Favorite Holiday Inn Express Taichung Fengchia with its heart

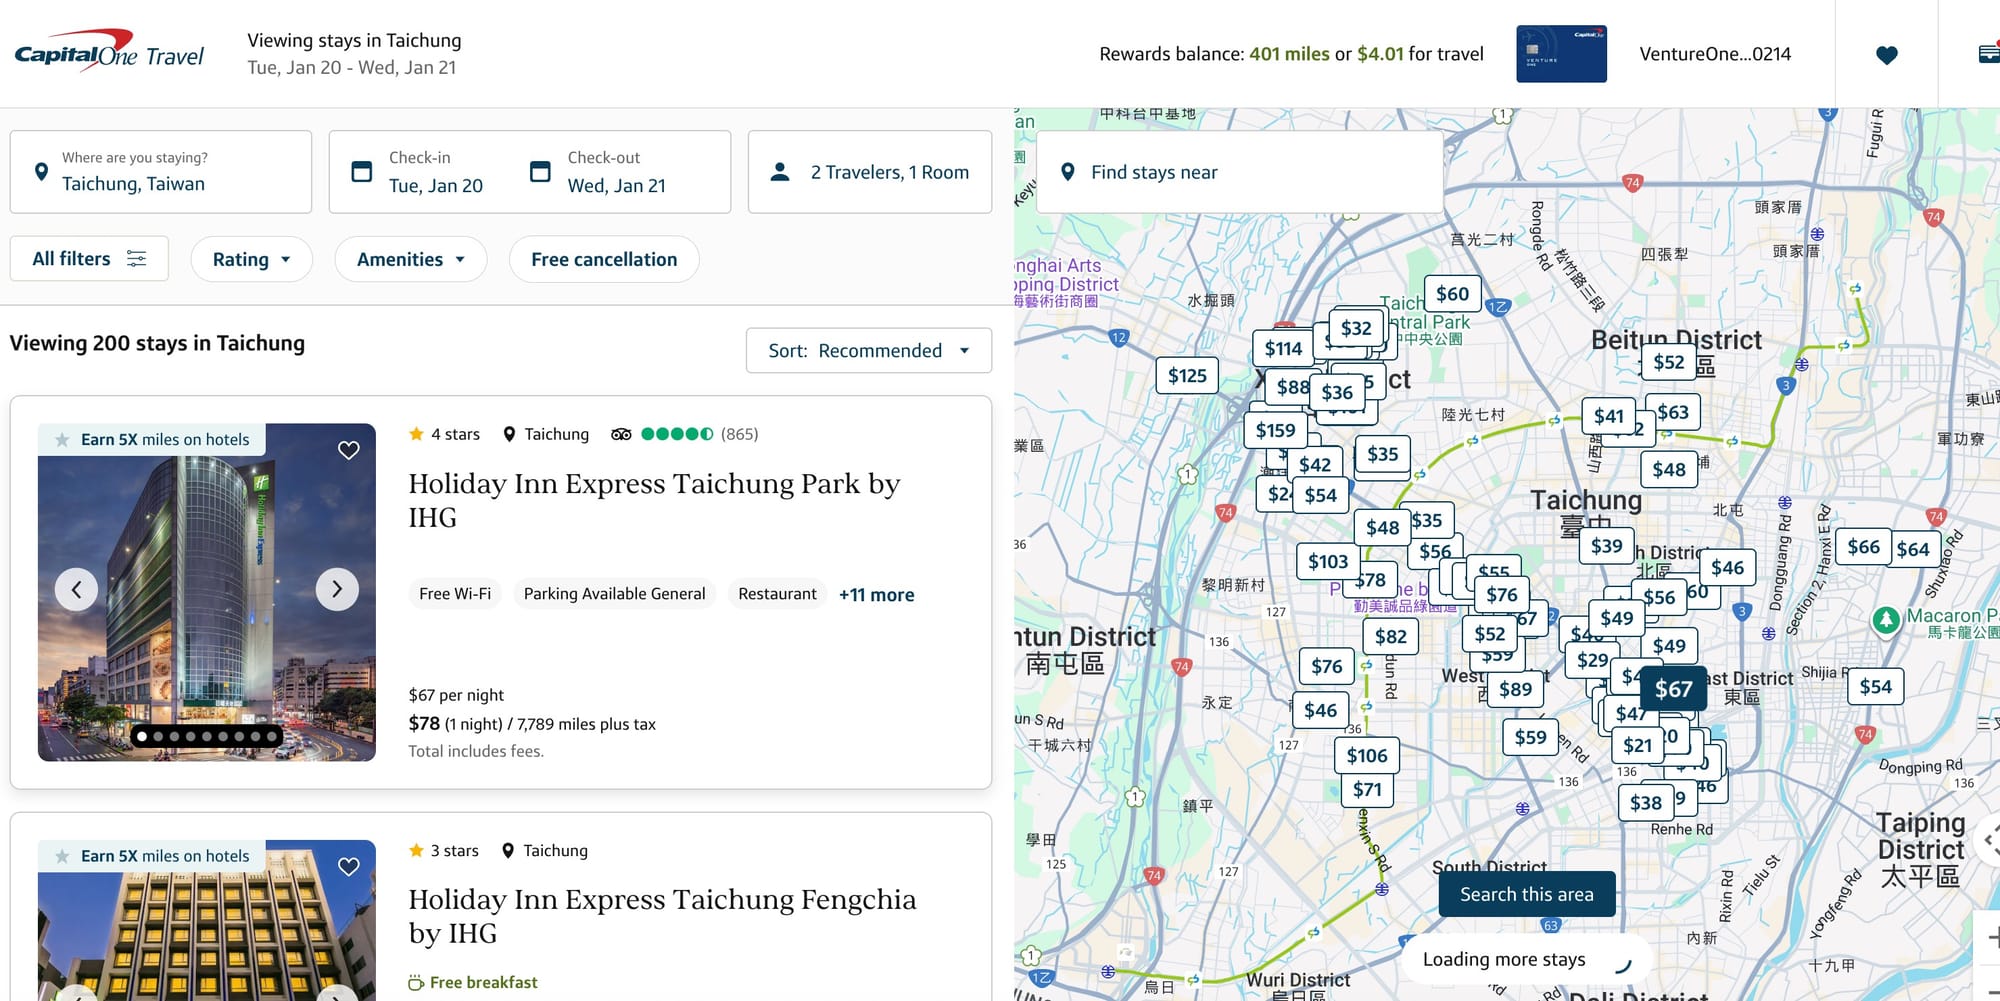(348, 866)
